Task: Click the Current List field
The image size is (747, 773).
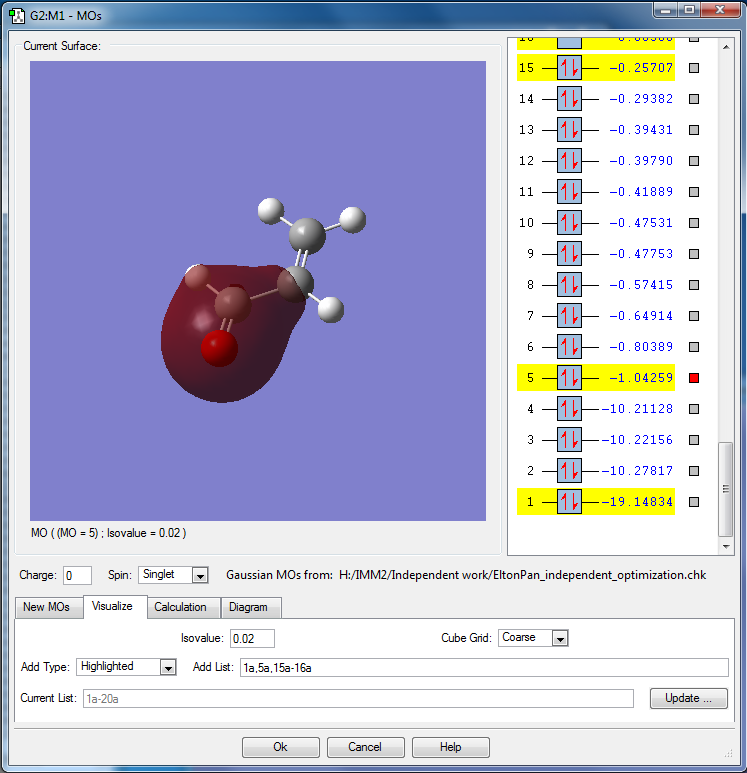Action: pos(358,699)
